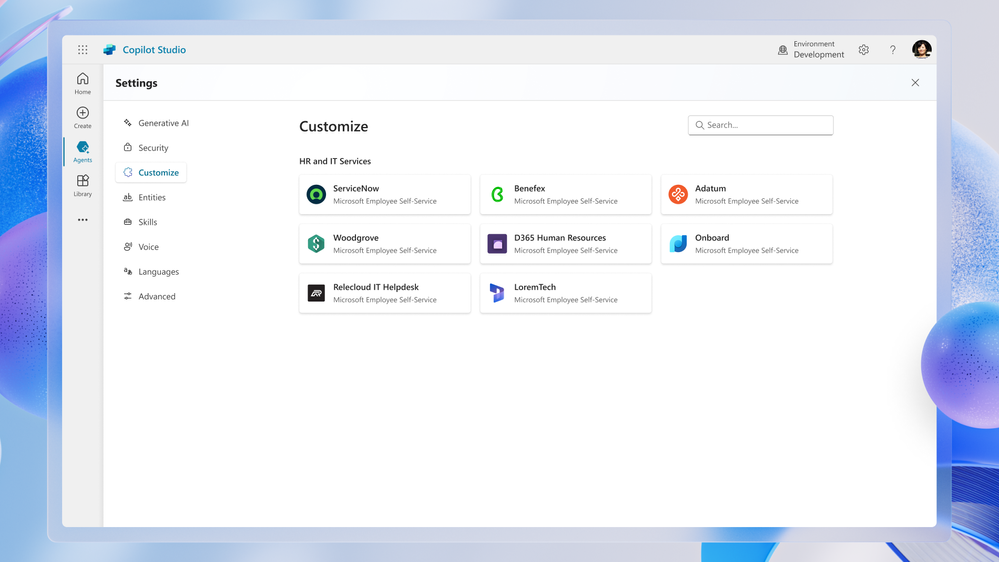Click the Search input field
Image resolution: width=999 pixels, height=562 pixels.
(x=761, y=125)
